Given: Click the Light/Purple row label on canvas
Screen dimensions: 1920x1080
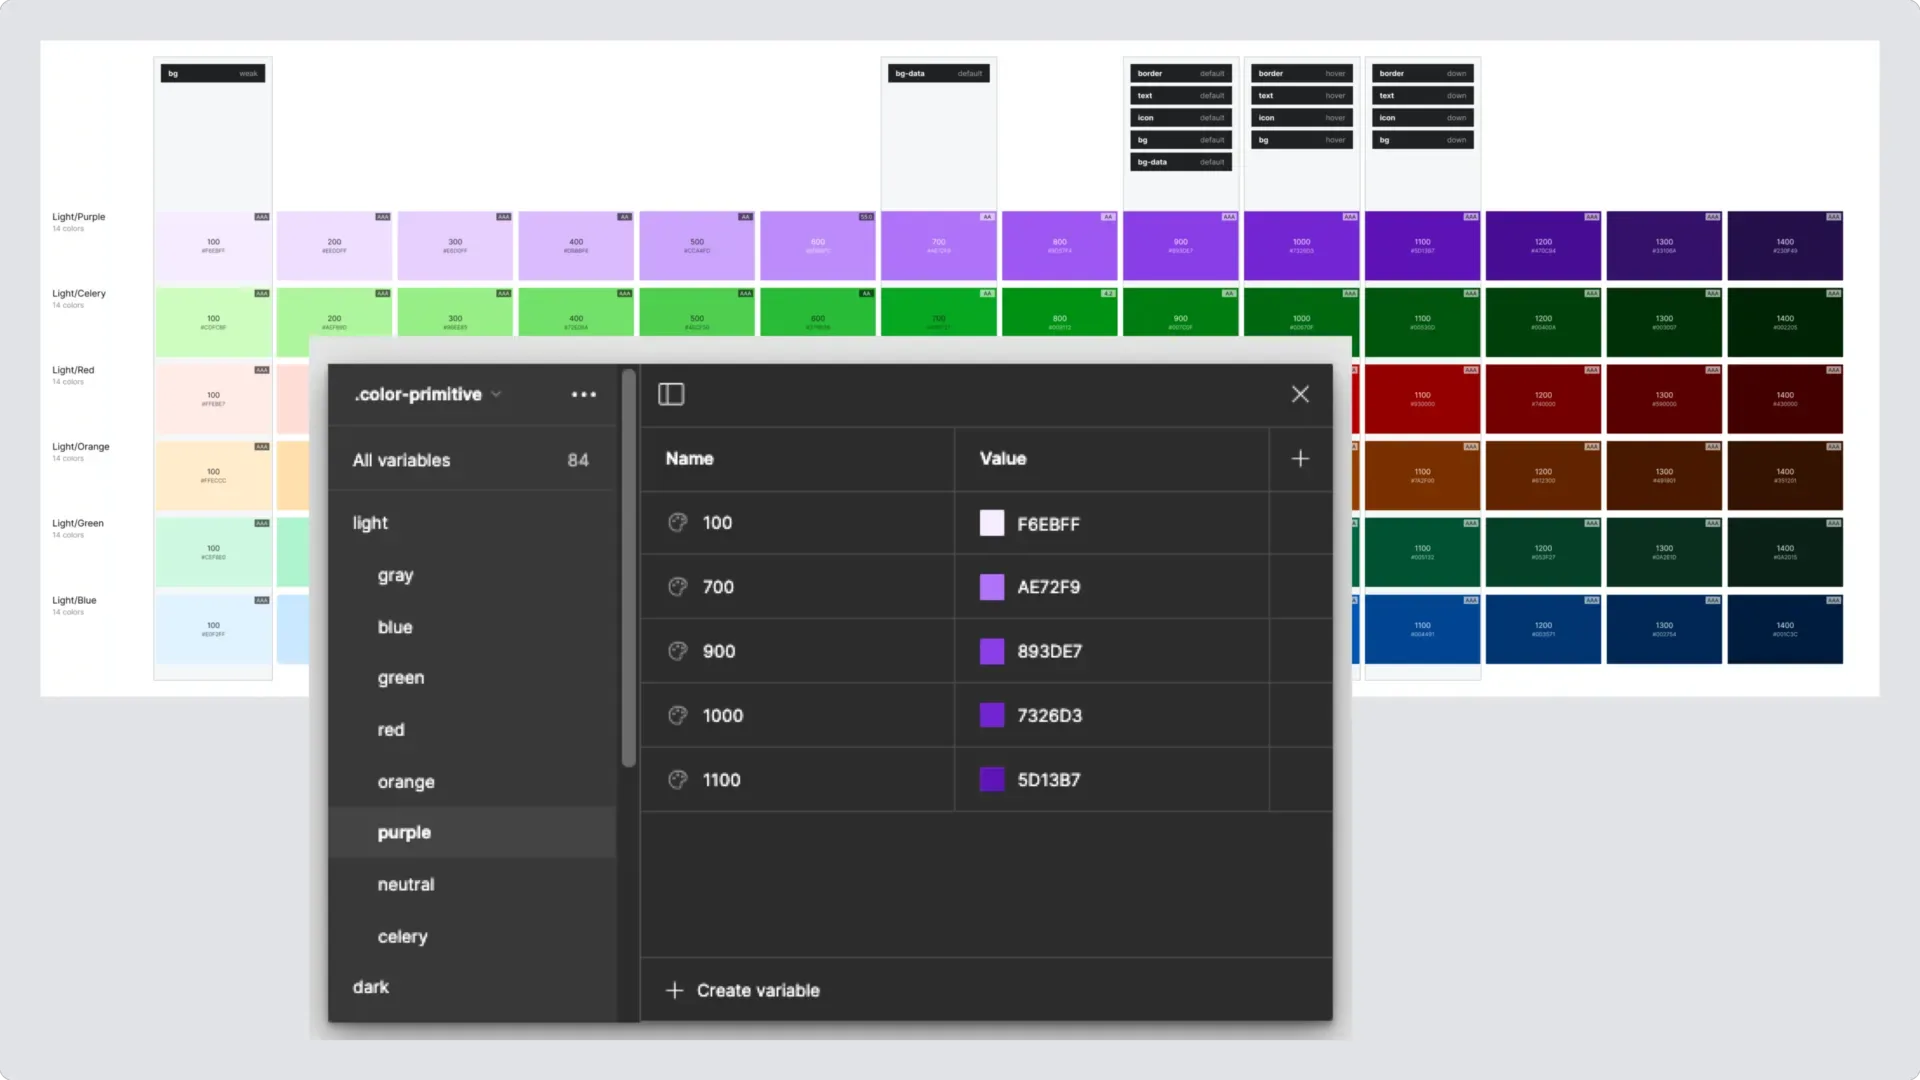Looking at the screenshot, I should (x=78, y=217).
